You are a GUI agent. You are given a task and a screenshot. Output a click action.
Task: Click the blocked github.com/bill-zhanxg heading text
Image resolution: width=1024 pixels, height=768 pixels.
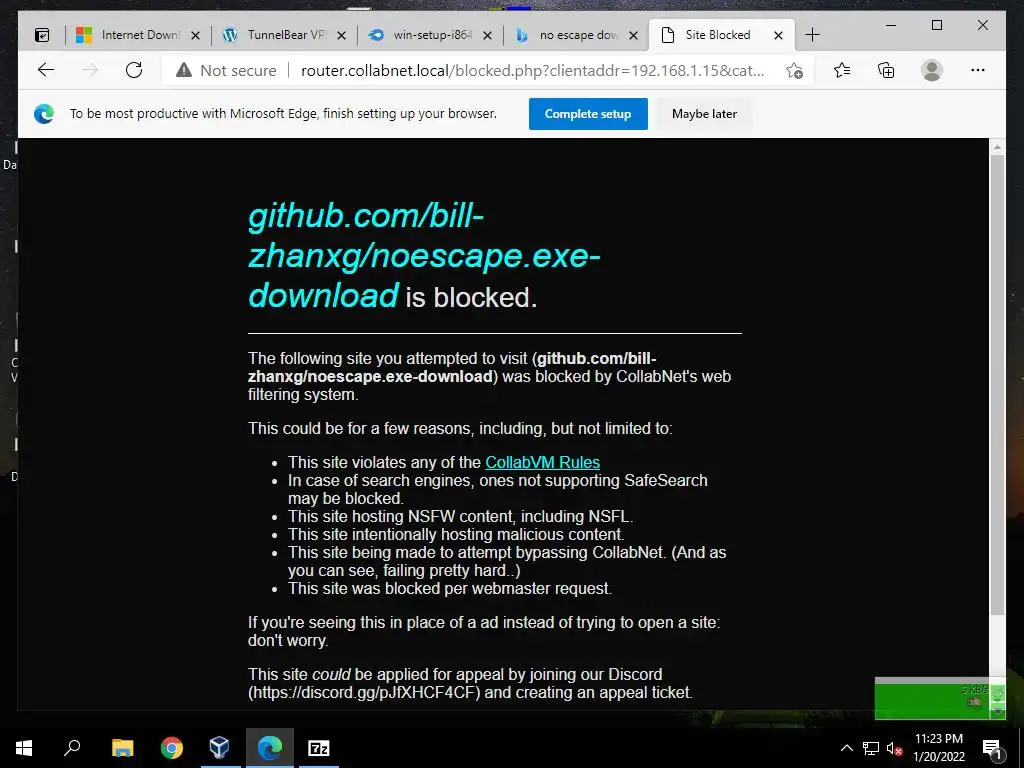tap(424, 255)
